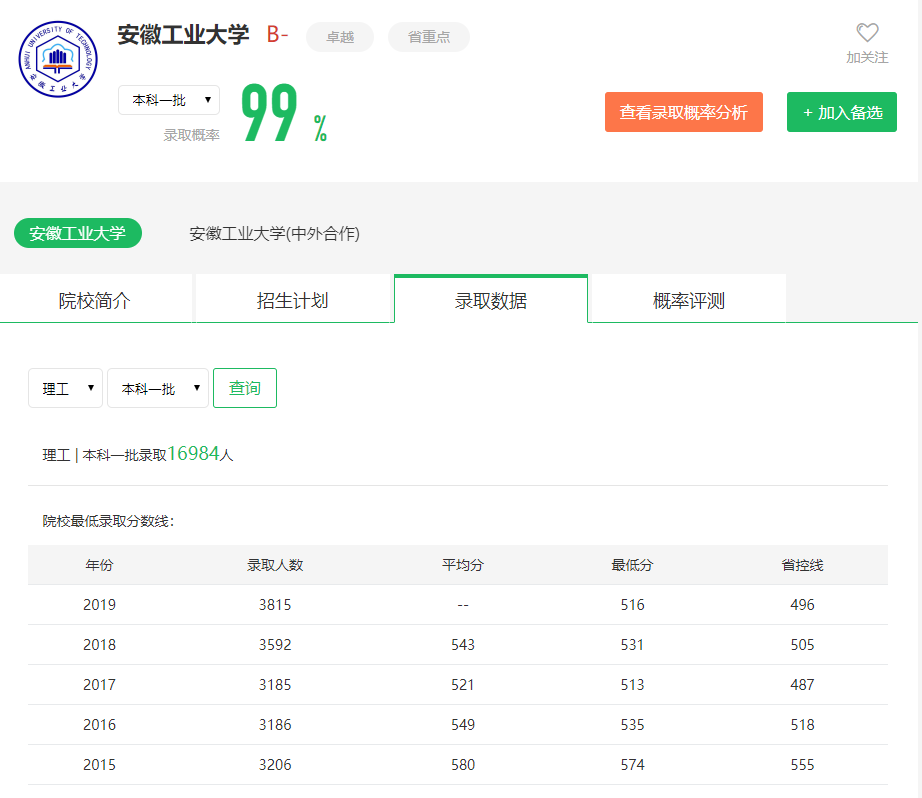Click the 2018 year cell
922x798 pixels.
click(99, 645)
